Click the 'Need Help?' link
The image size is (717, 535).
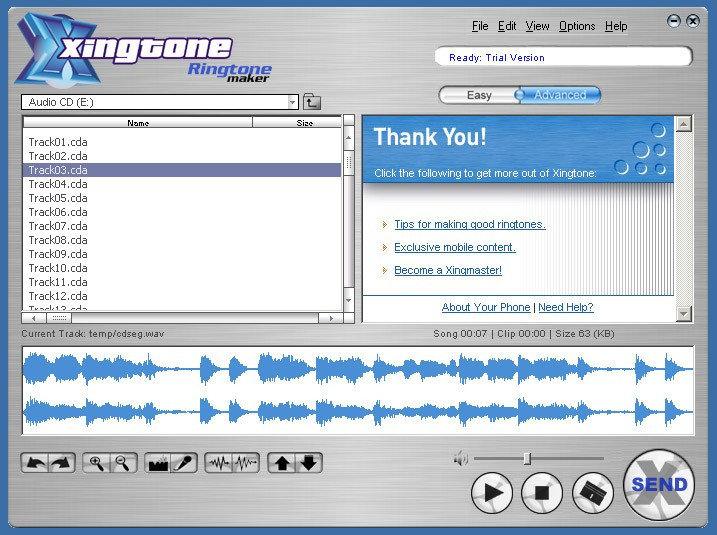click(x=566, y=307)
